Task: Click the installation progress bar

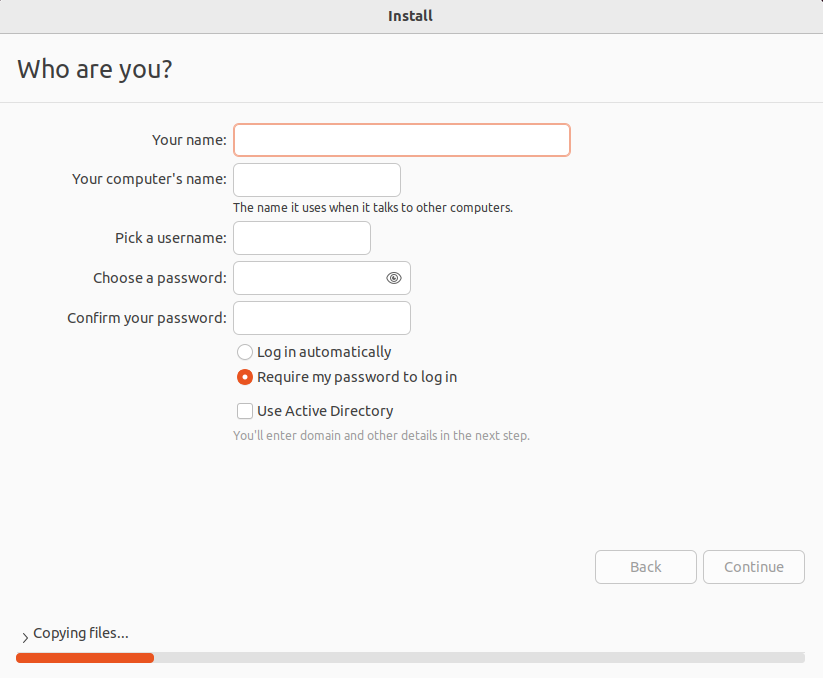Action: pos(410,658)
